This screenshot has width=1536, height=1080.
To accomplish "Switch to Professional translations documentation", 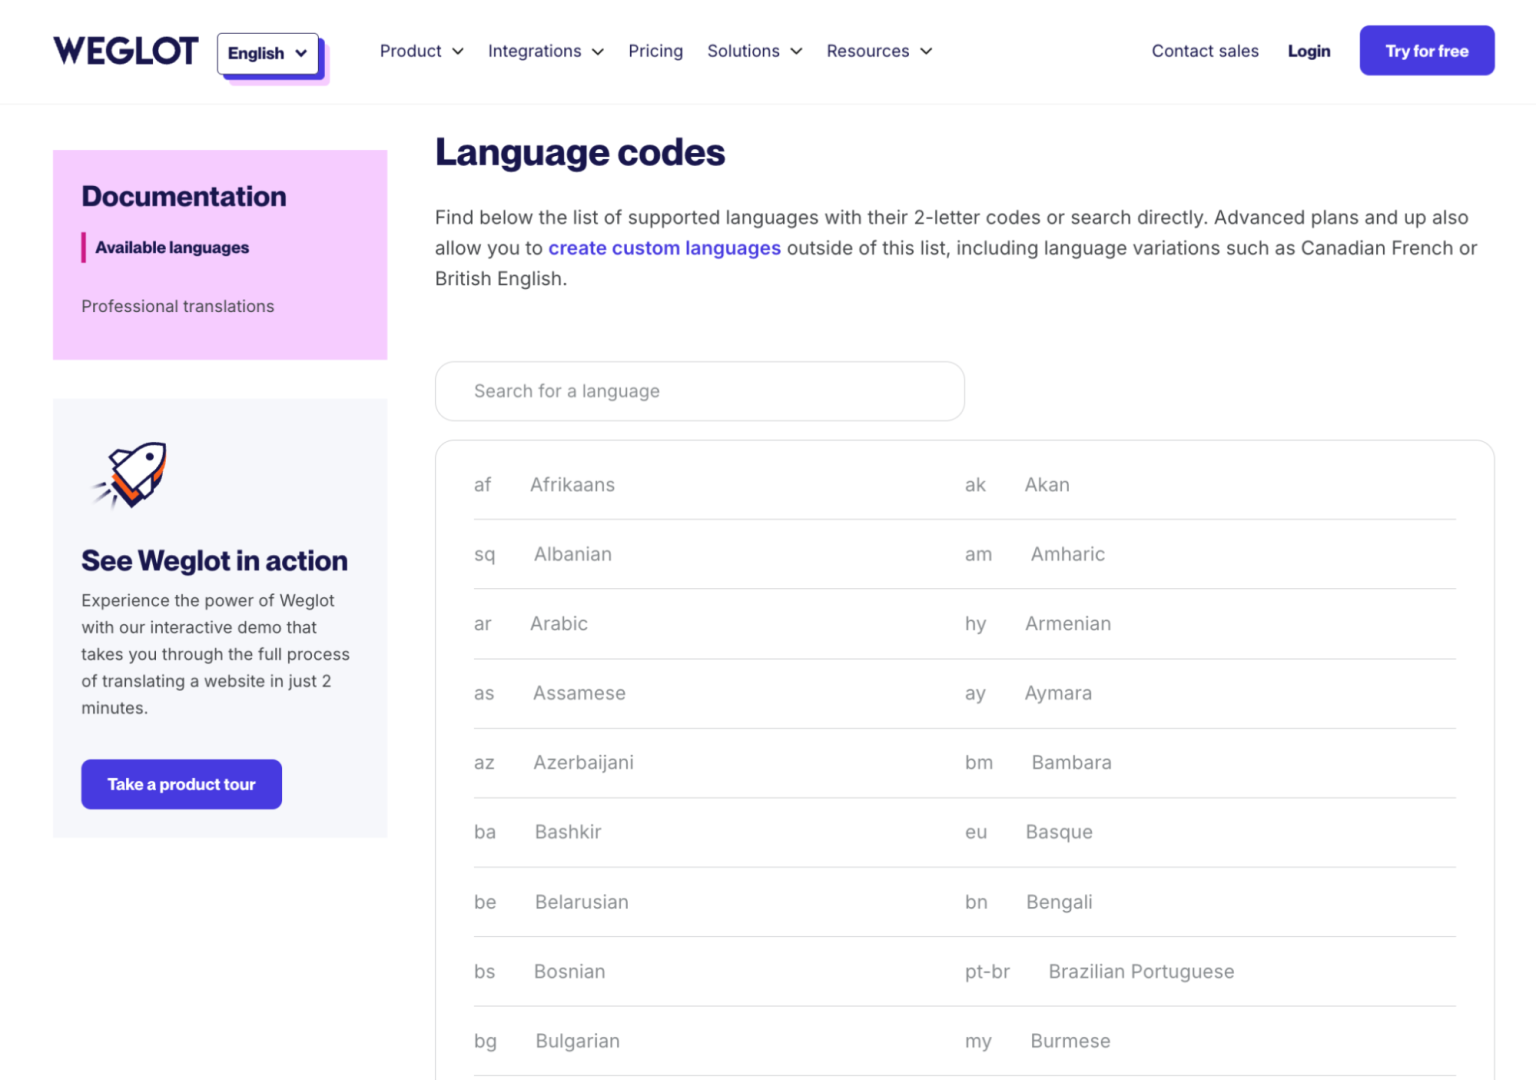I will click(x=177, y=306).
